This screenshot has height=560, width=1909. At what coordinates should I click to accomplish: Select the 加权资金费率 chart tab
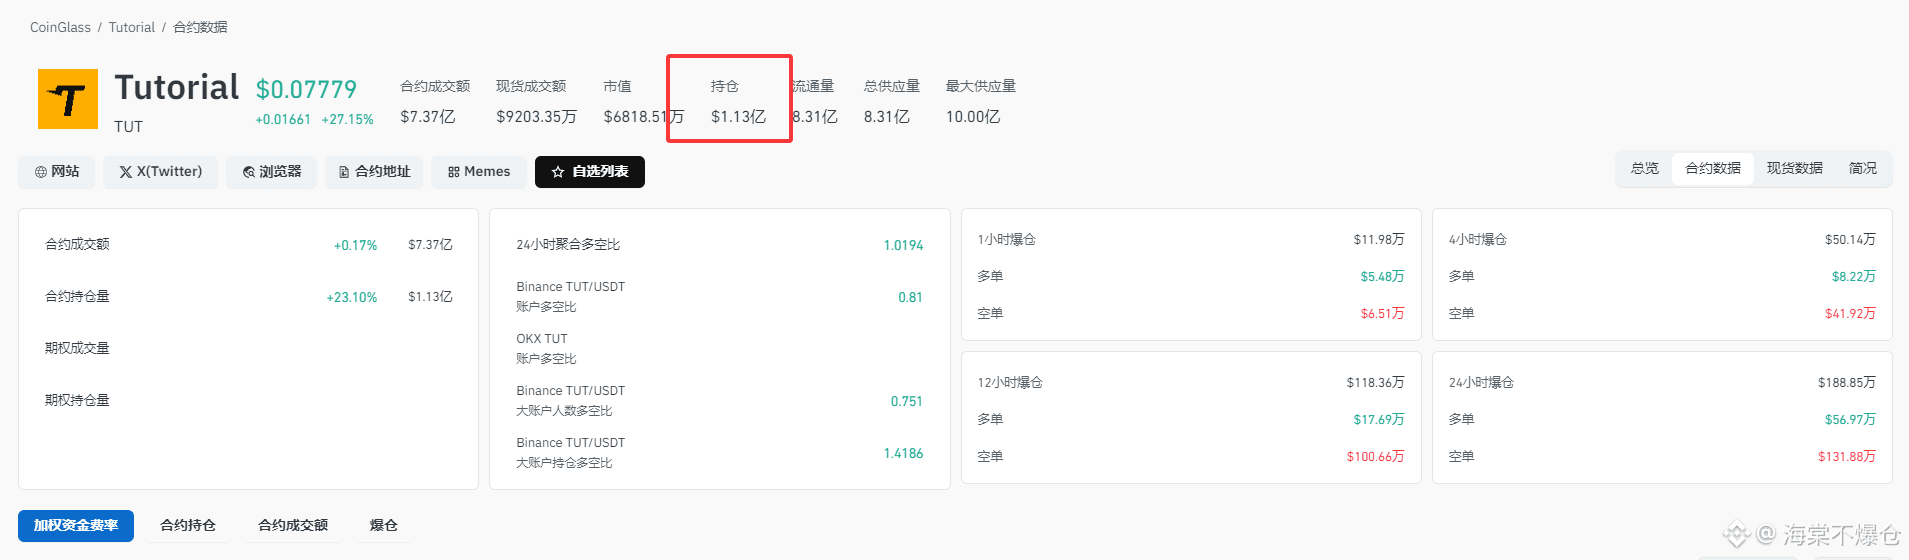(x=76, y=525)
